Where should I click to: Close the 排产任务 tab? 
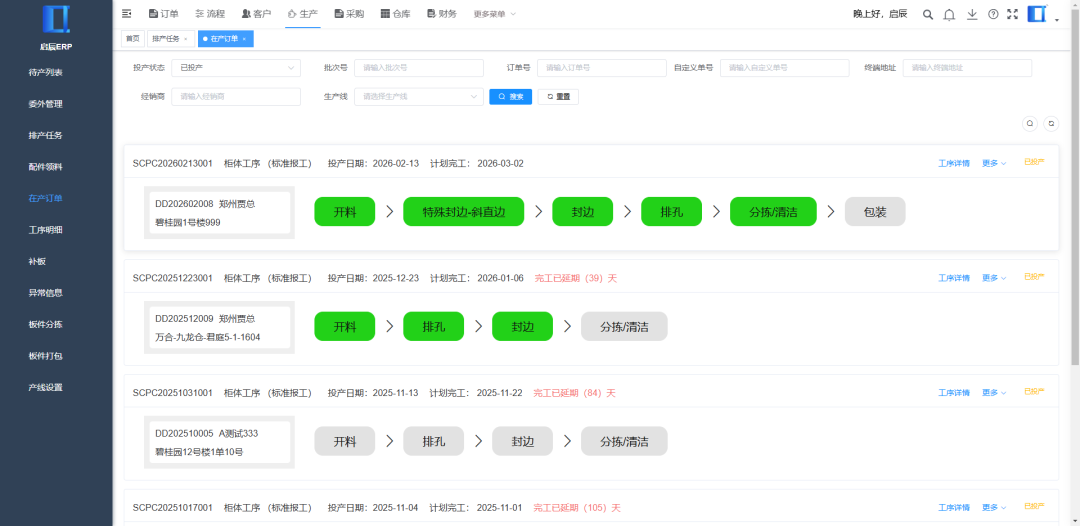tap(185, 39)
